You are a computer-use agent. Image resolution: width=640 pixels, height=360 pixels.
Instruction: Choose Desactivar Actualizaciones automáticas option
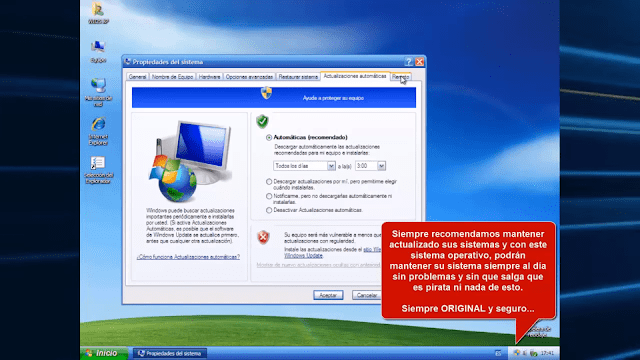coord(269,210)
